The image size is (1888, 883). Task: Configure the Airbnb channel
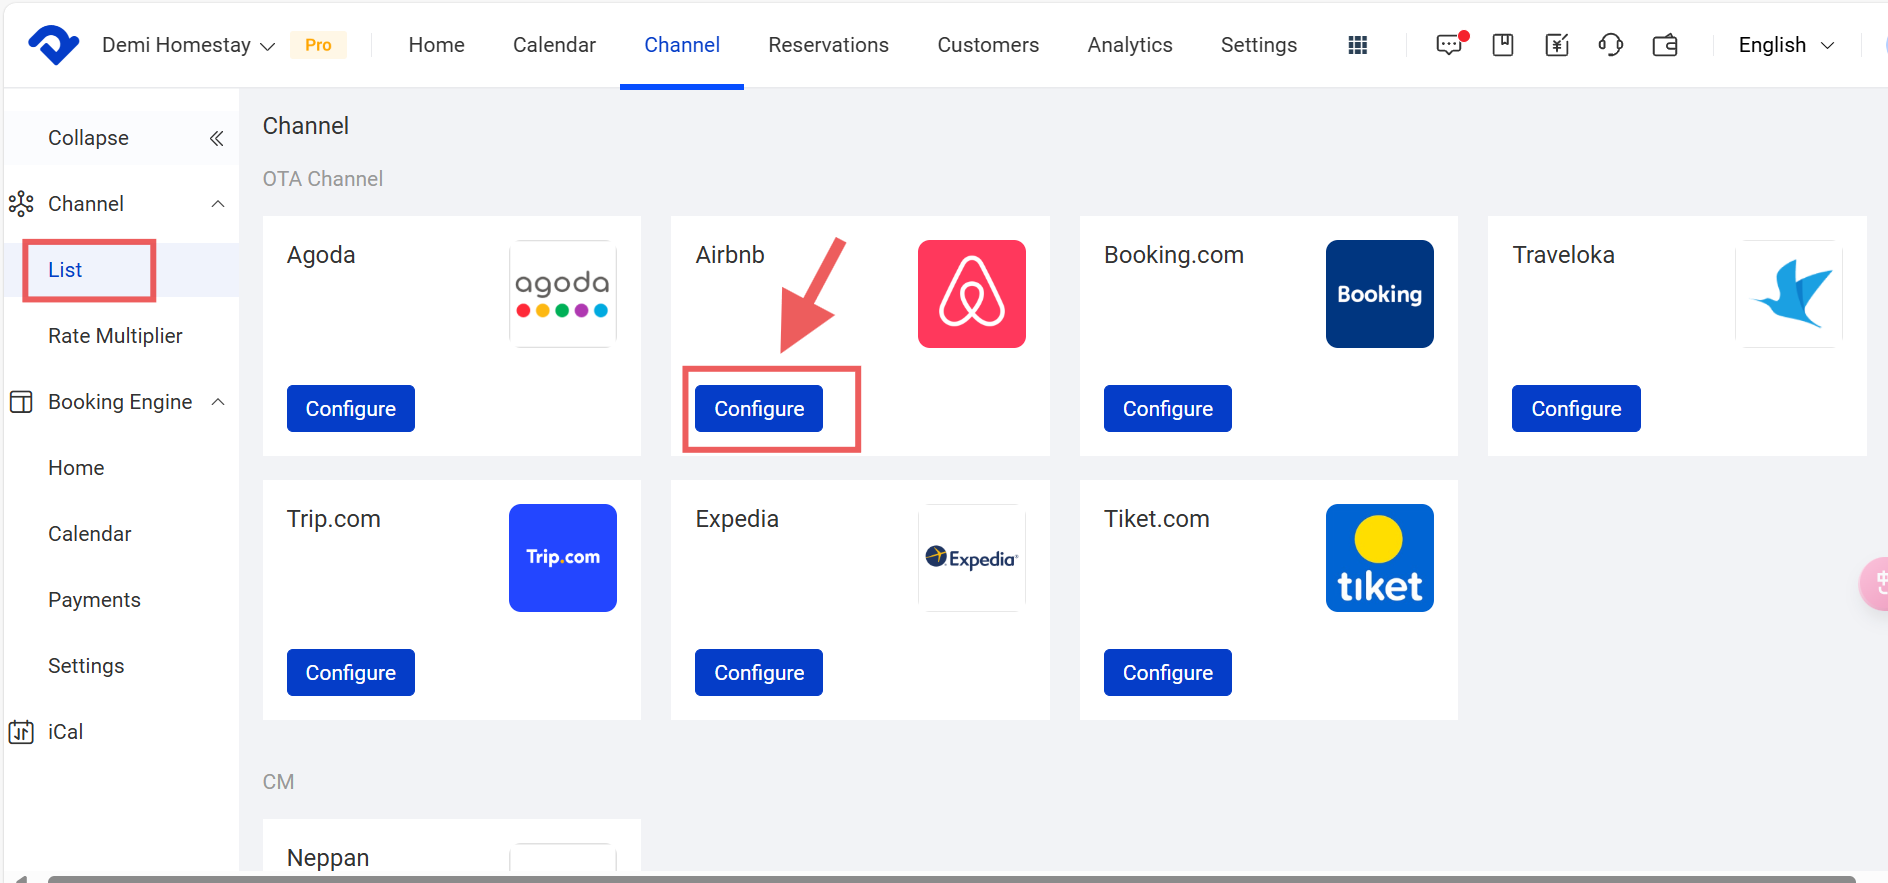(759, 408)
